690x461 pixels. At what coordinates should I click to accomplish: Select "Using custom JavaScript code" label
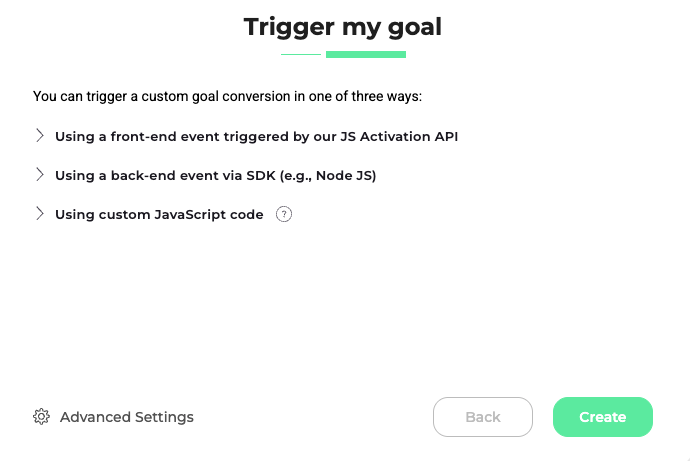click(159, 214)
